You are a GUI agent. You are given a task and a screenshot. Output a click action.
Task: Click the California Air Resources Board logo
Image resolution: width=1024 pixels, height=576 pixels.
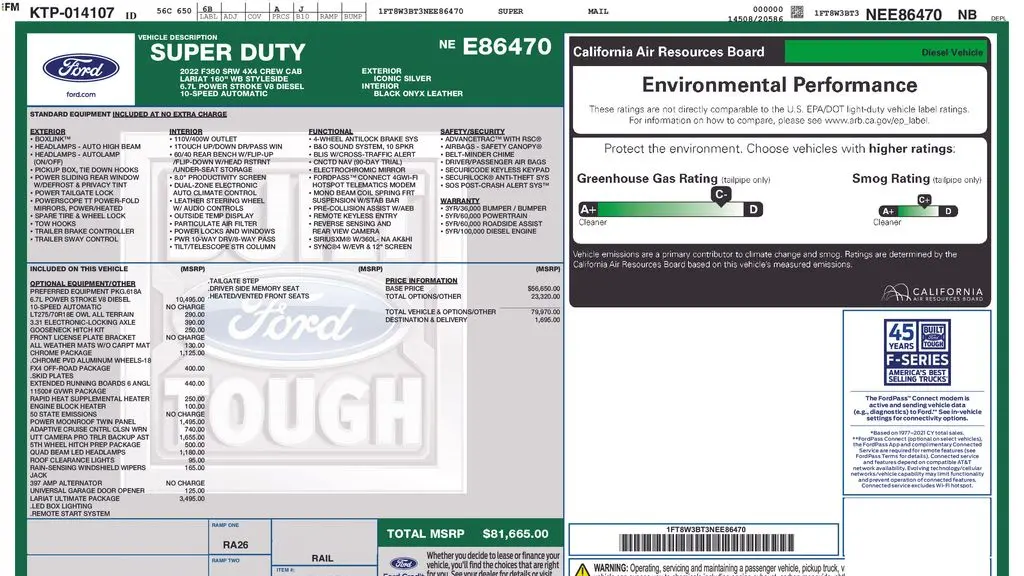[932, 293]
